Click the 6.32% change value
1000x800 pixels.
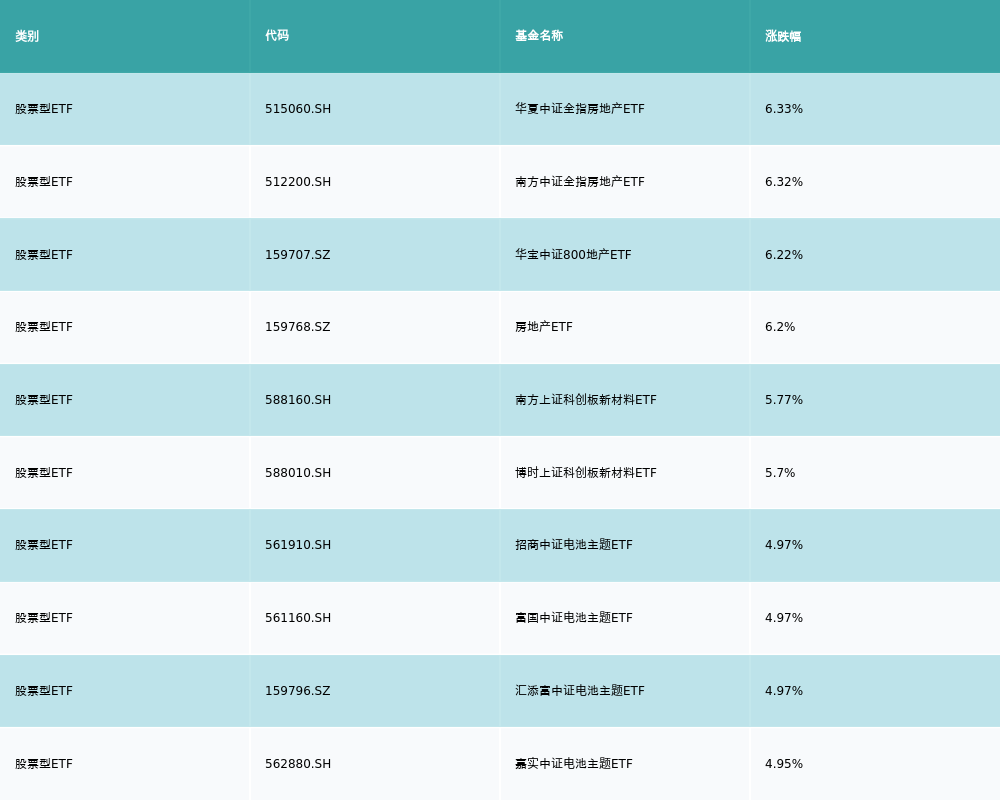pyautogui.click(x=784, y=182)
